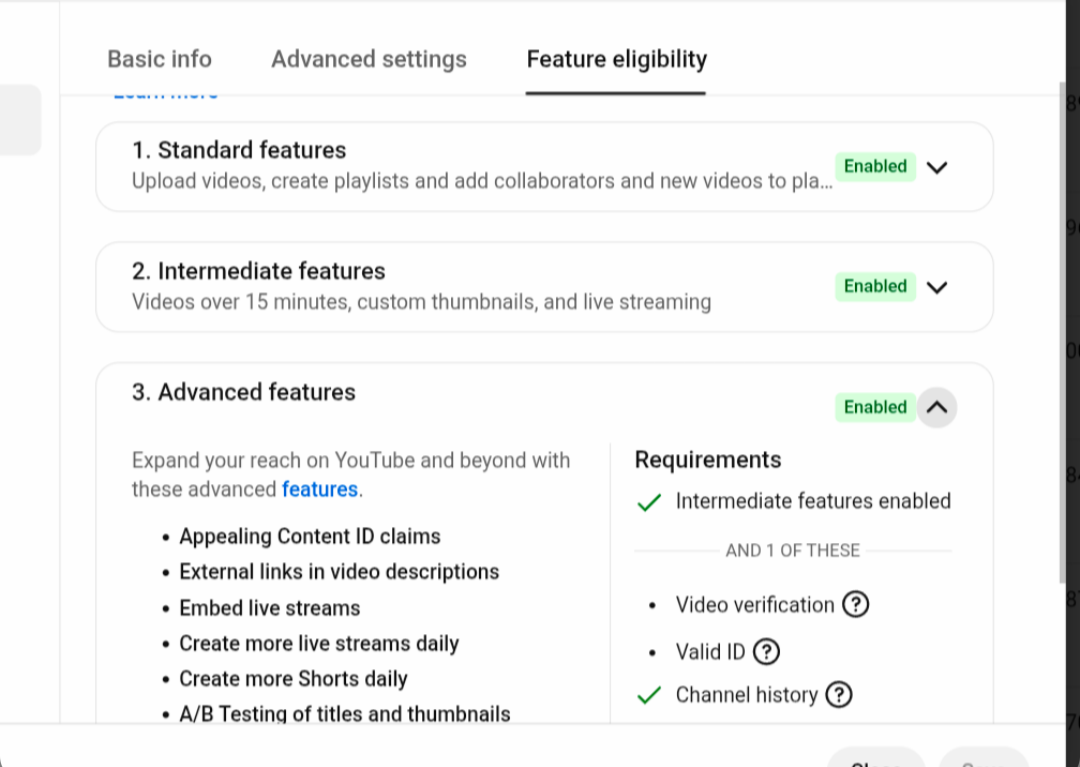This screenshot has width=1080, height=767.
Task: Collapse the Advanced features section chevron
Action: 937,407
